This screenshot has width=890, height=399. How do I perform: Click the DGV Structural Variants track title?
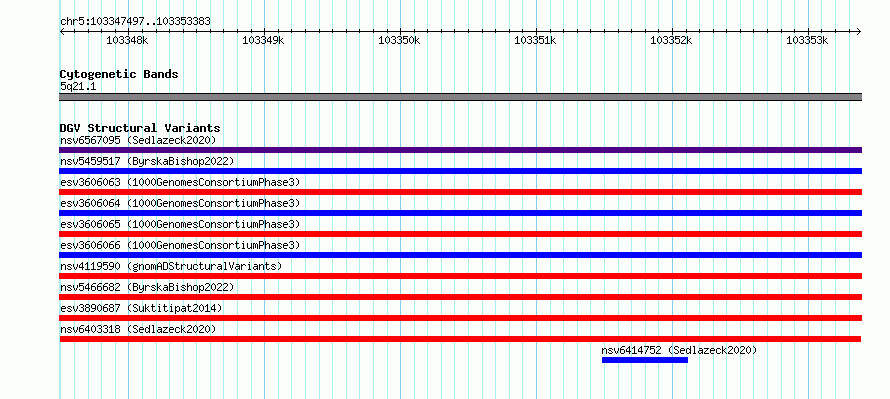tap(140, 128)
